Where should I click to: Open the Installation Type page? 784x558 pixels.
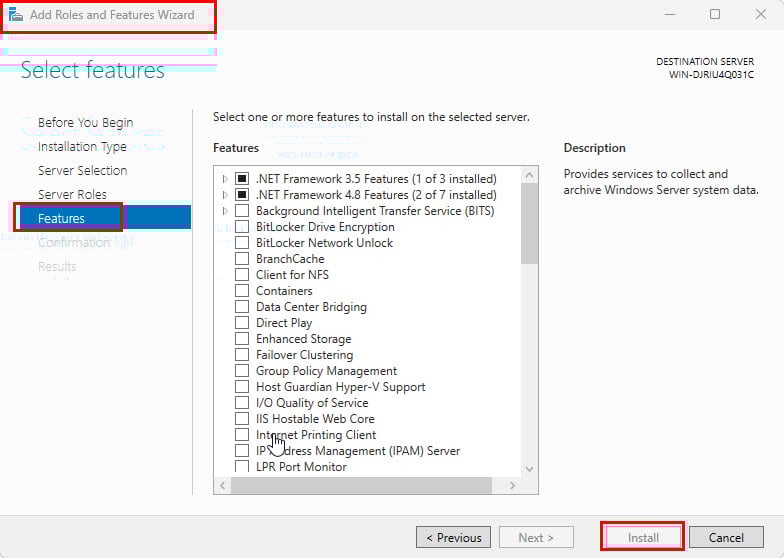(x=82, y=146)
